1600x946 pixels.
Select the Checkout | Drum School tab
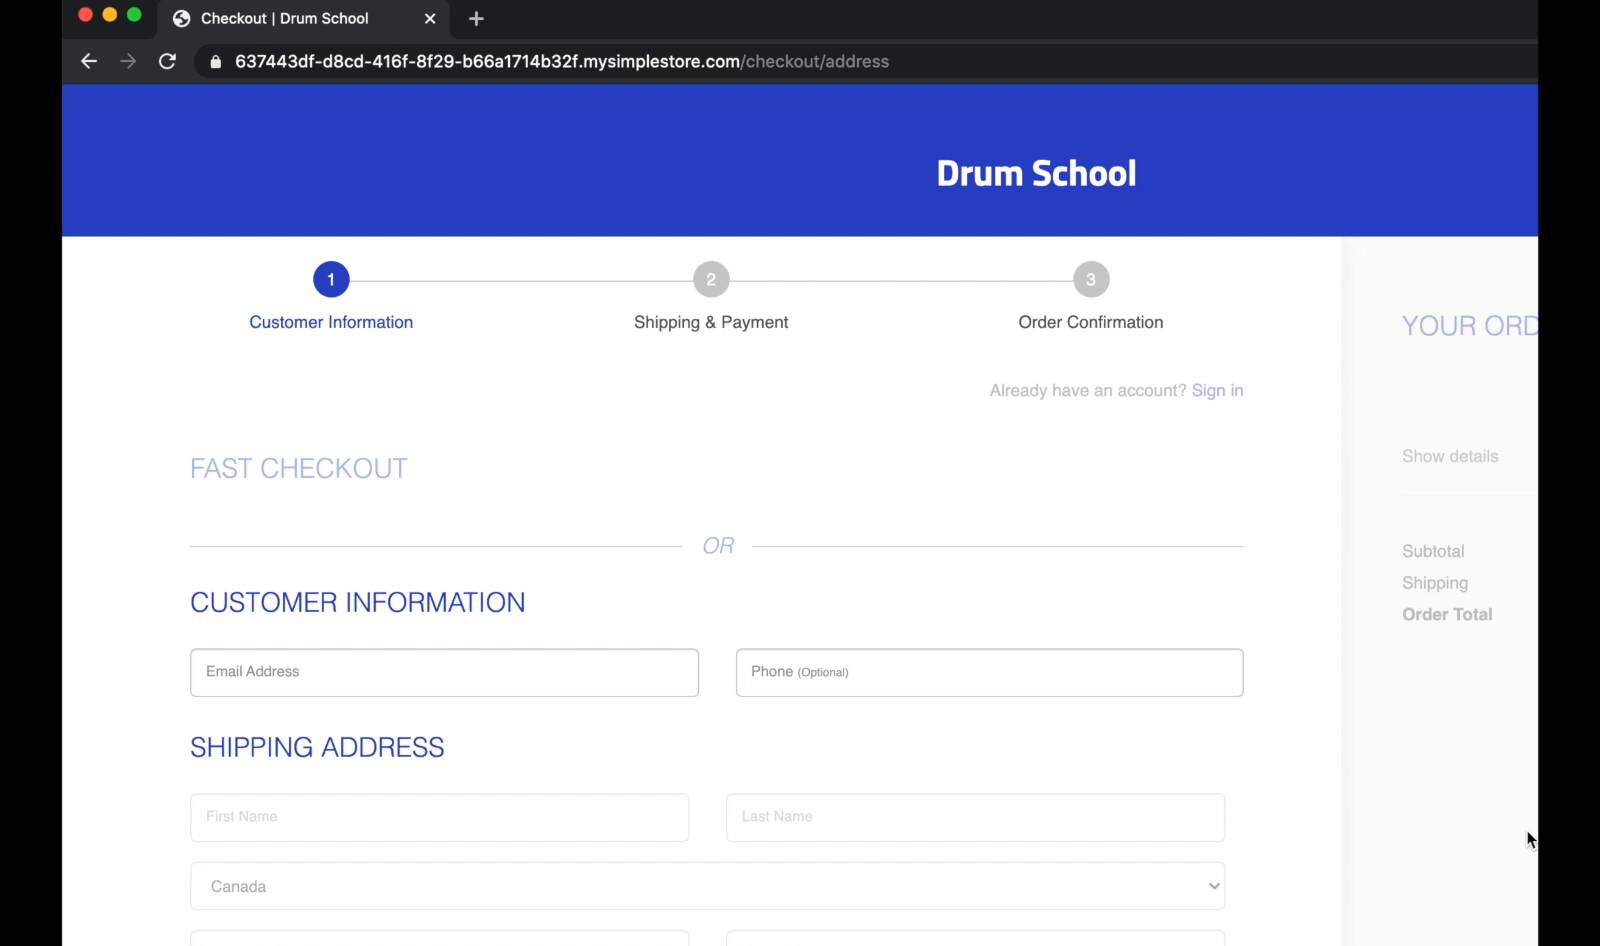coord(285,18)
